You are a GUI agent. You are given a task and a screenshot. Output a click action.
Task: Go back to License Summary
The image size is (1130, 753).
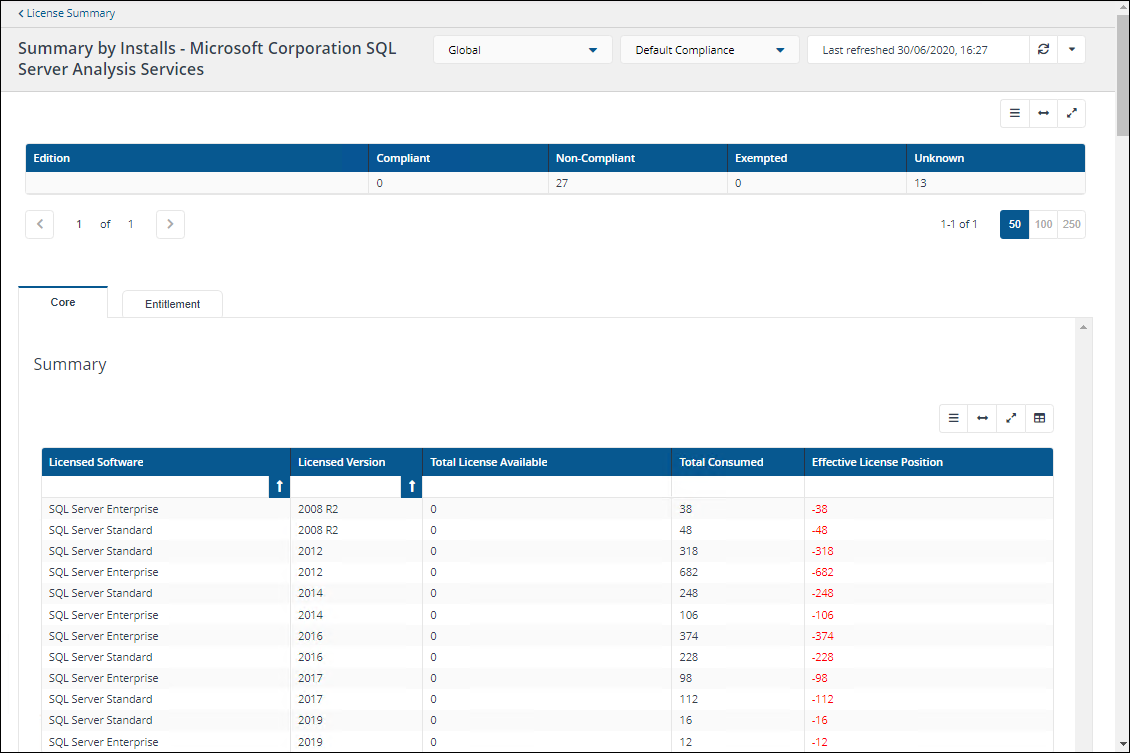coord(67,14)
